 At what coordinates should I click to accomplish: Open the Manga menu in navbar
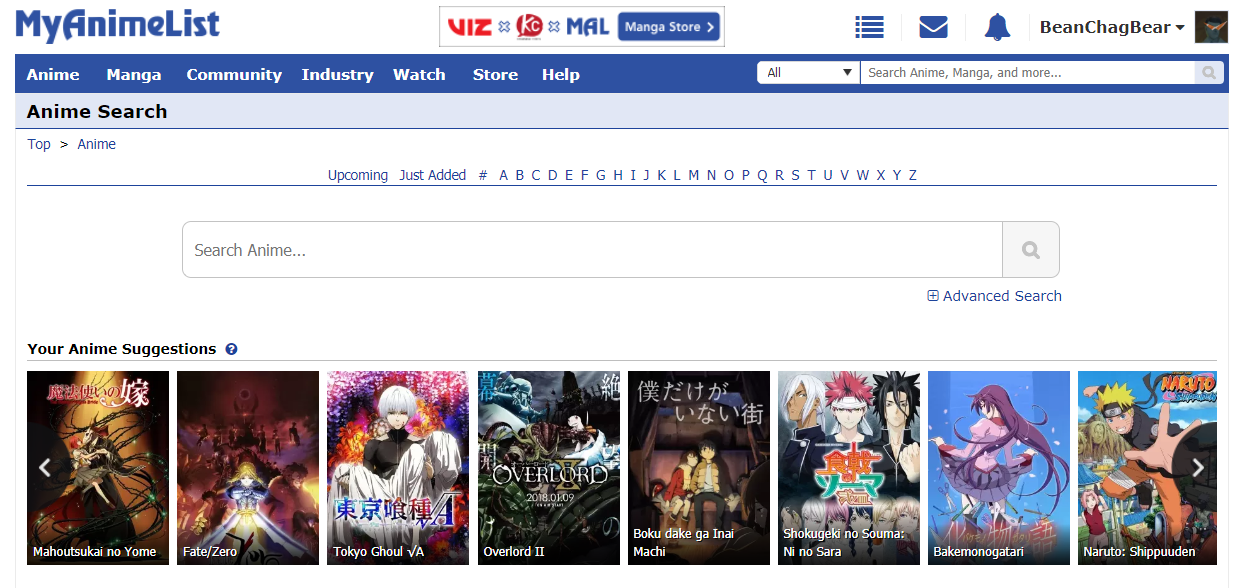[134, 74]
